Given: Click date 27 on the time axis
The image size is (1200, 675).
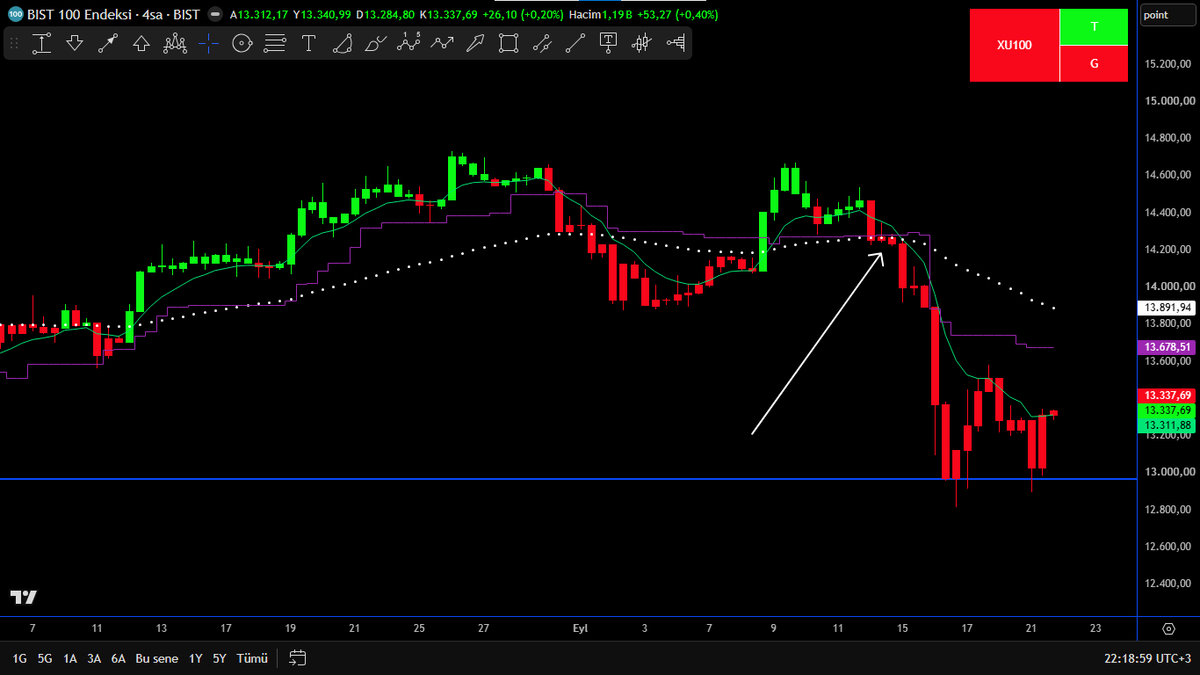Looking at the screenshot, I should (484, 628).
